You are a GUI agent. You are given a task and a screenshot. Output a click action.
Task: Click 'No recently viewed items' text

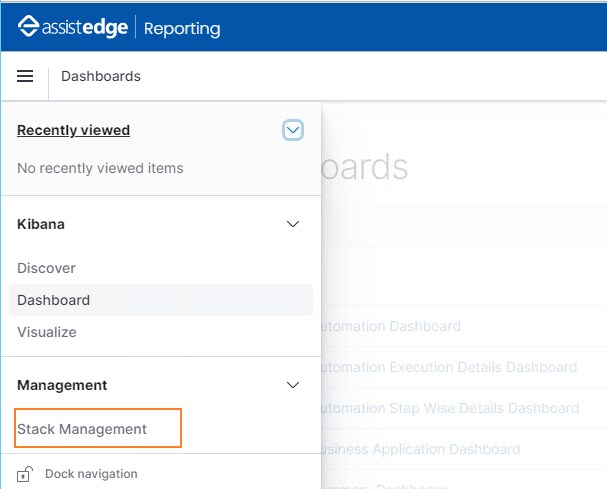point(100,168)
